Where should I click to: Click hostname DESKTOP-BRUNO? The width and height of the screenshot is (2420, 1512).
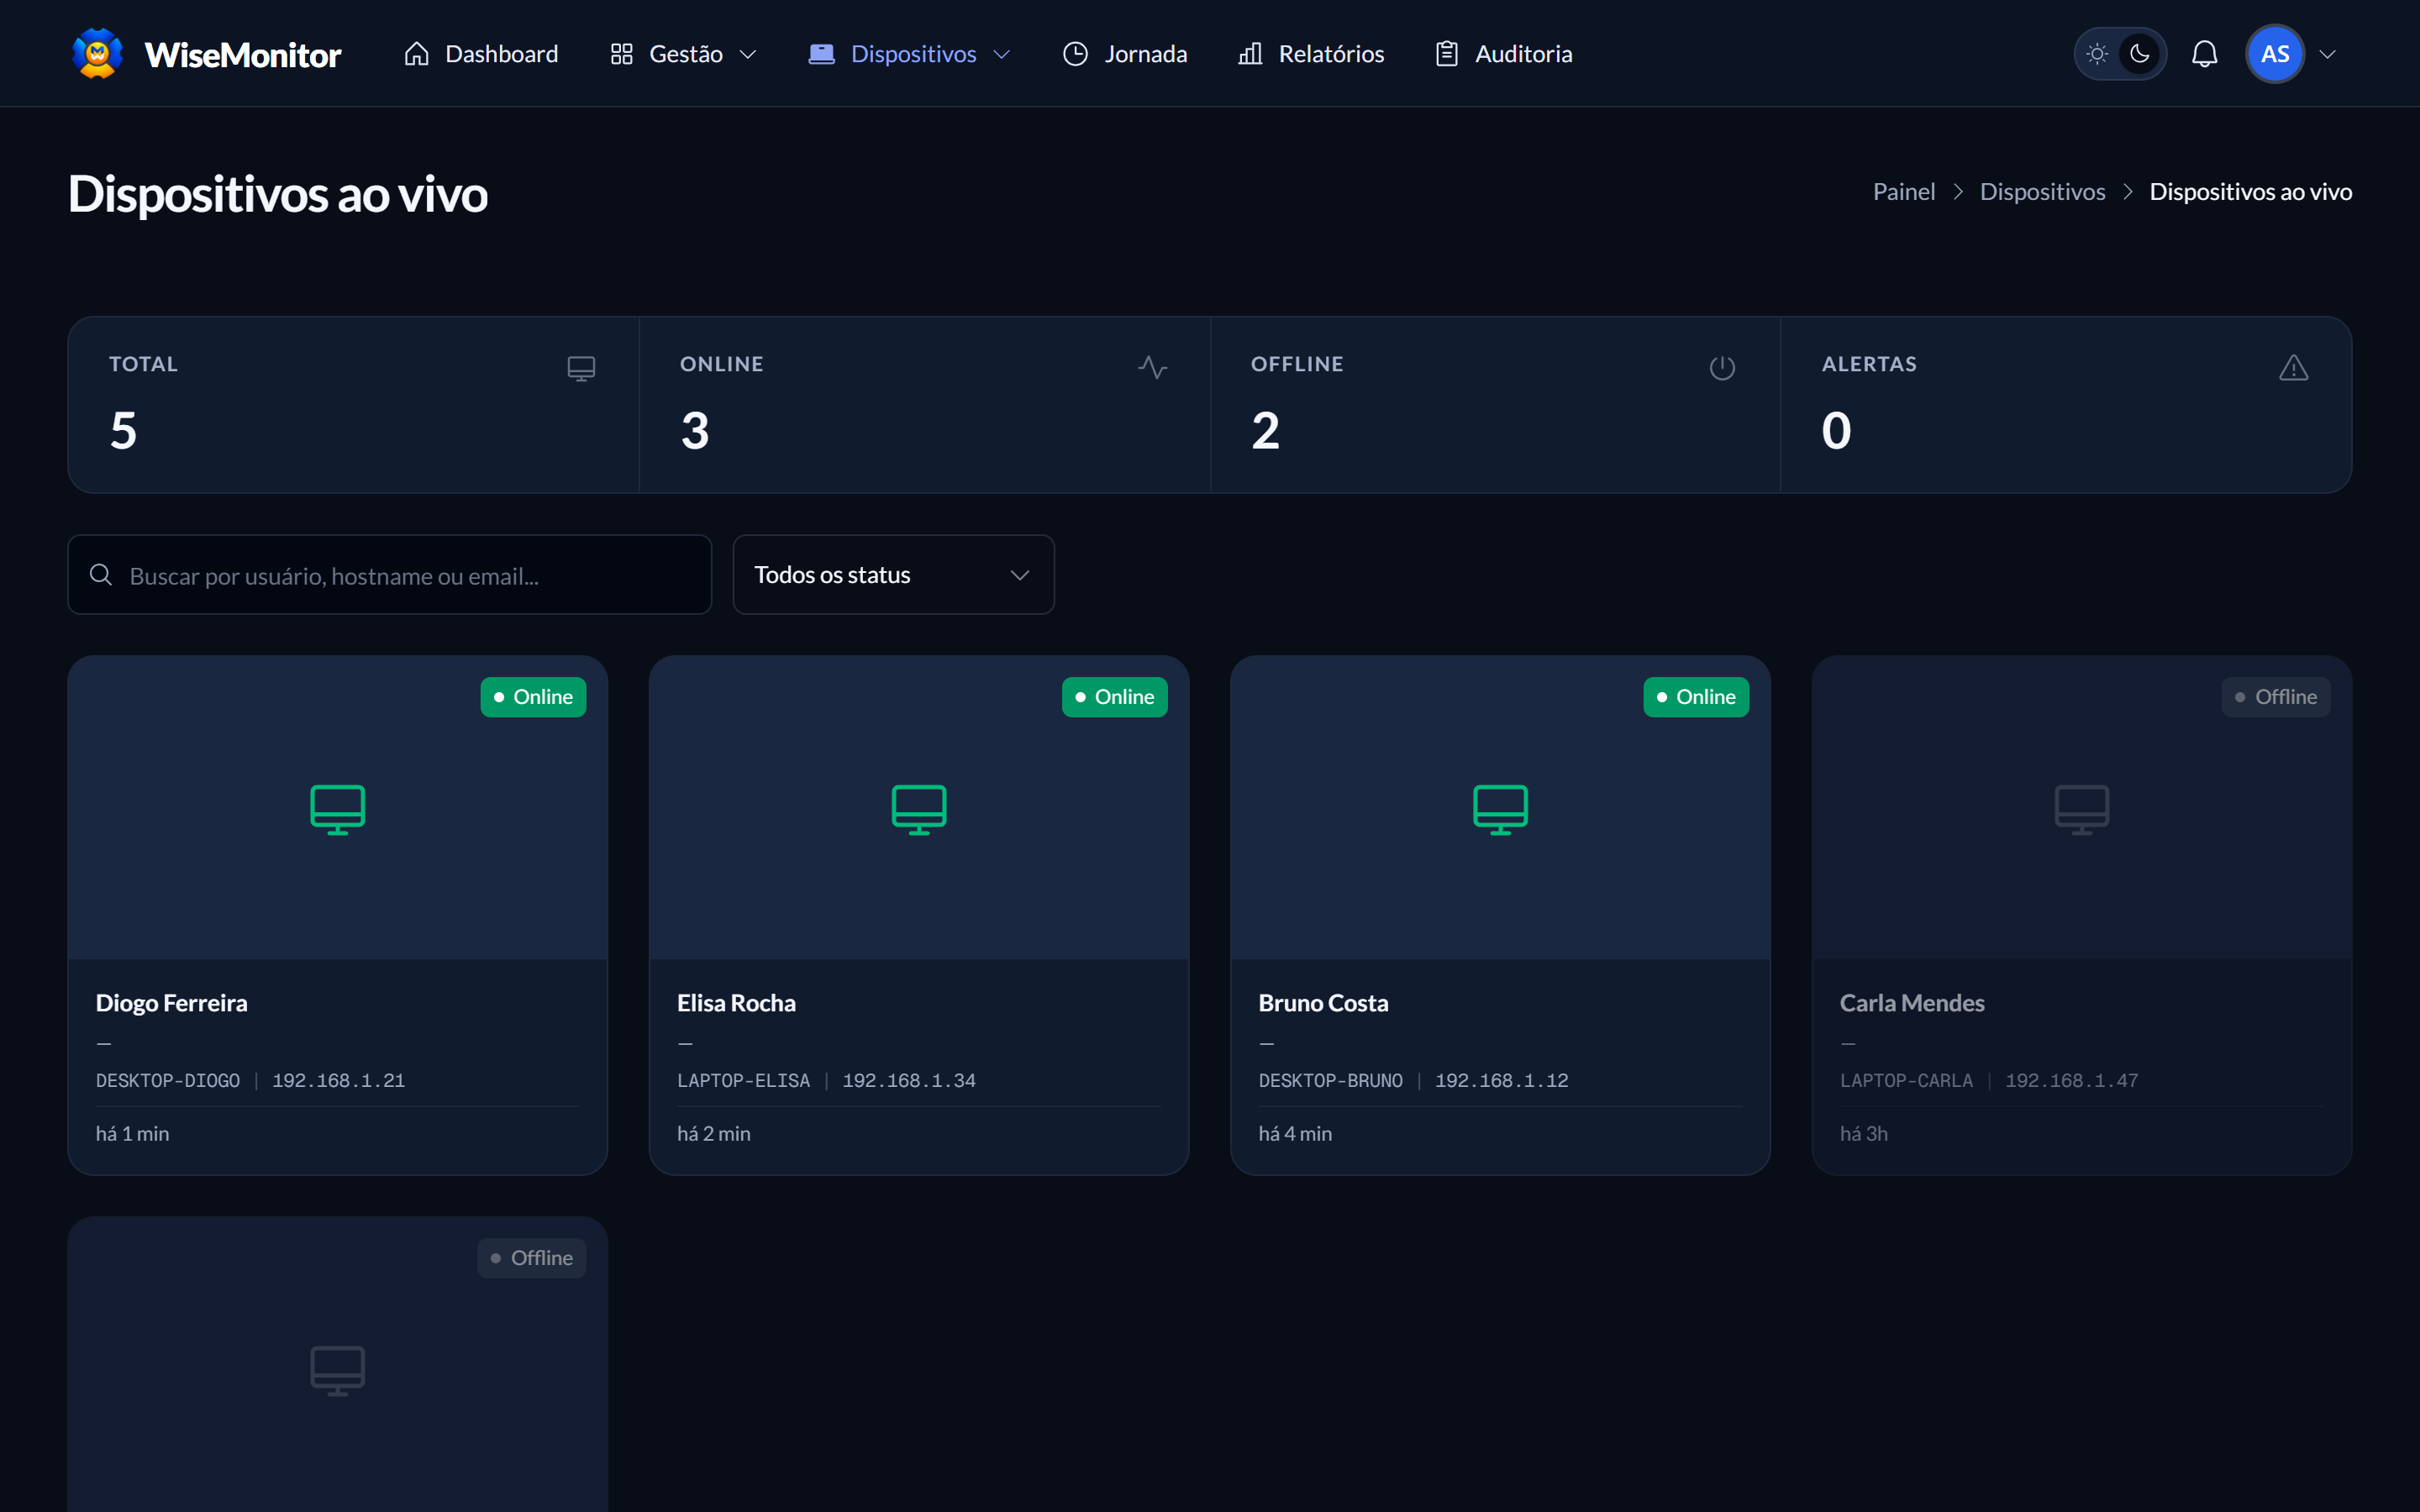click(1330, 1081)
